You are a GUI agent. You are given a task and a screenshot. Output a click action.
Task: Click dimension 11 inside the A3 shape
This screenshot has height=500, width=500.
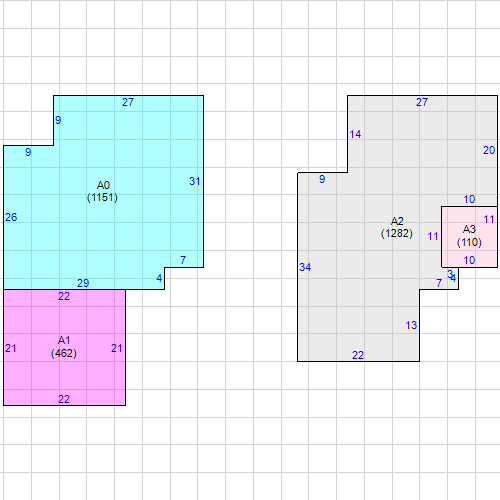489,219
